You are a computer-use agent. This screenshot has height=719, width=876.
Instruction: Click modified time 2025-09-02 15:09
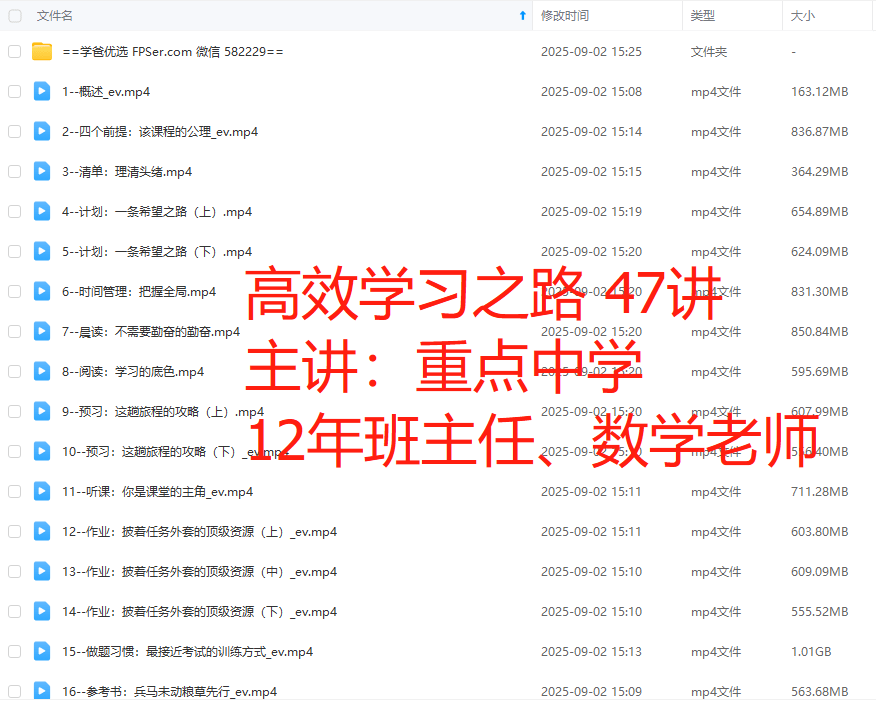(591, 692)
